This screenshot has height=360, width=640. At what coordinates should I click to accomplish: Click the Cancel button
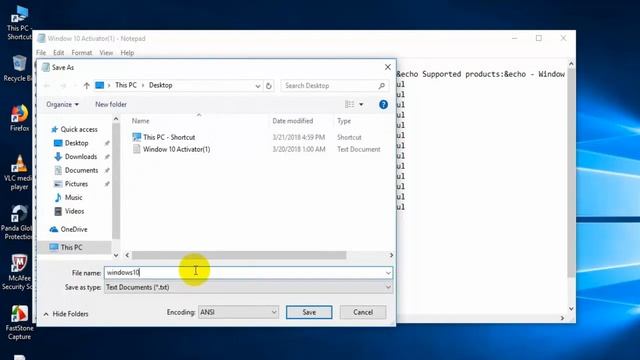[363, 312]
